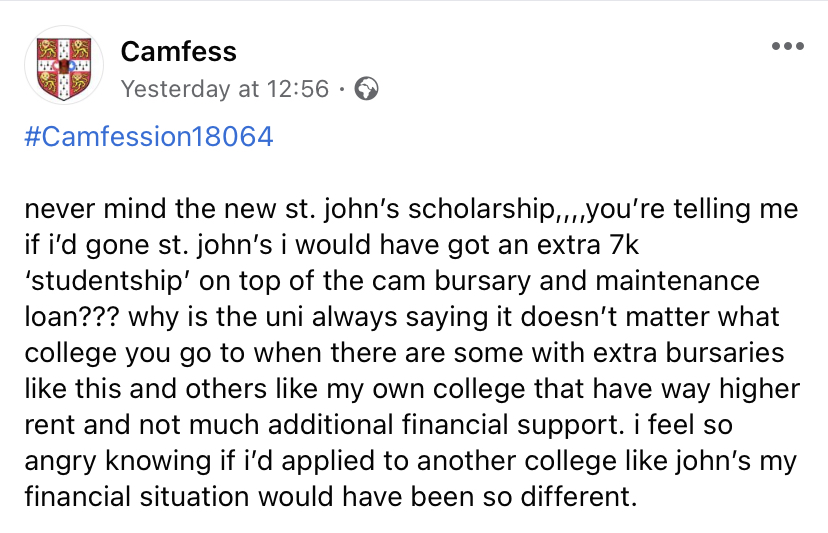Click 'loan???' at the start of the line

pos(72,317)
